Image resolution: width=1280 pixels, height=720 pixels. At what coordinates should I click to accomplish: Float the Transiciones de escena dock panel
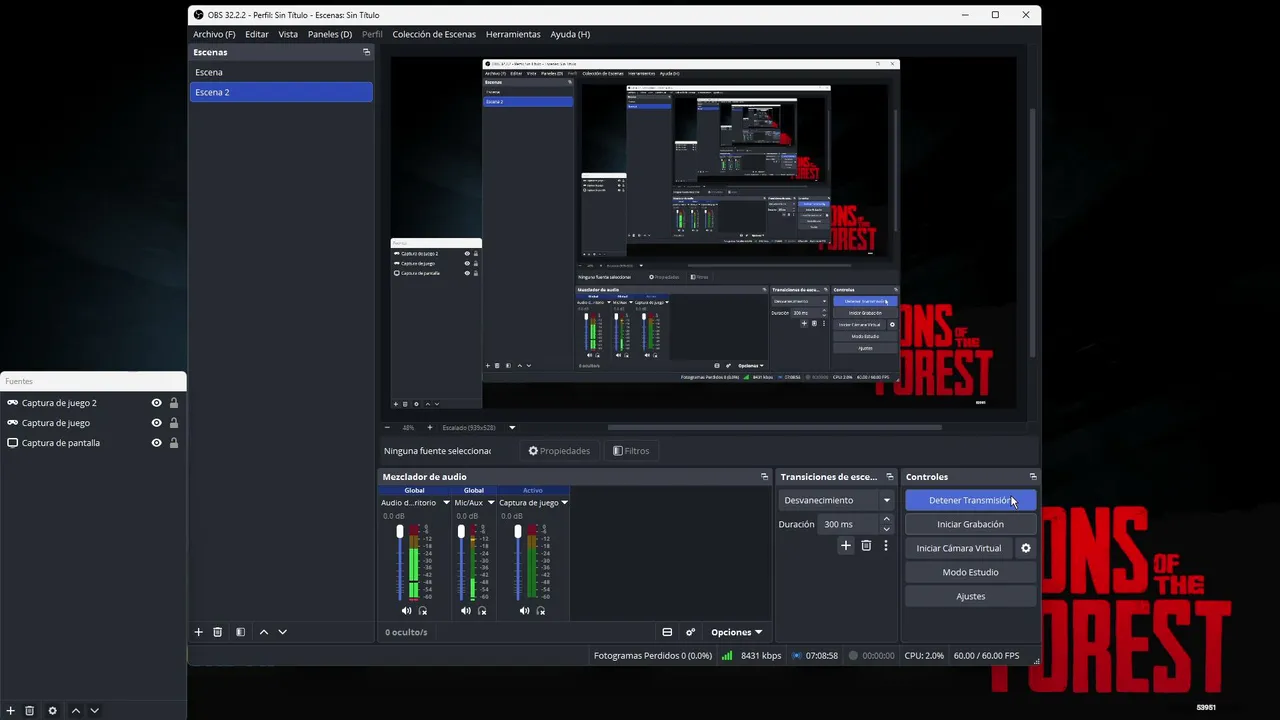pos(889,477)
